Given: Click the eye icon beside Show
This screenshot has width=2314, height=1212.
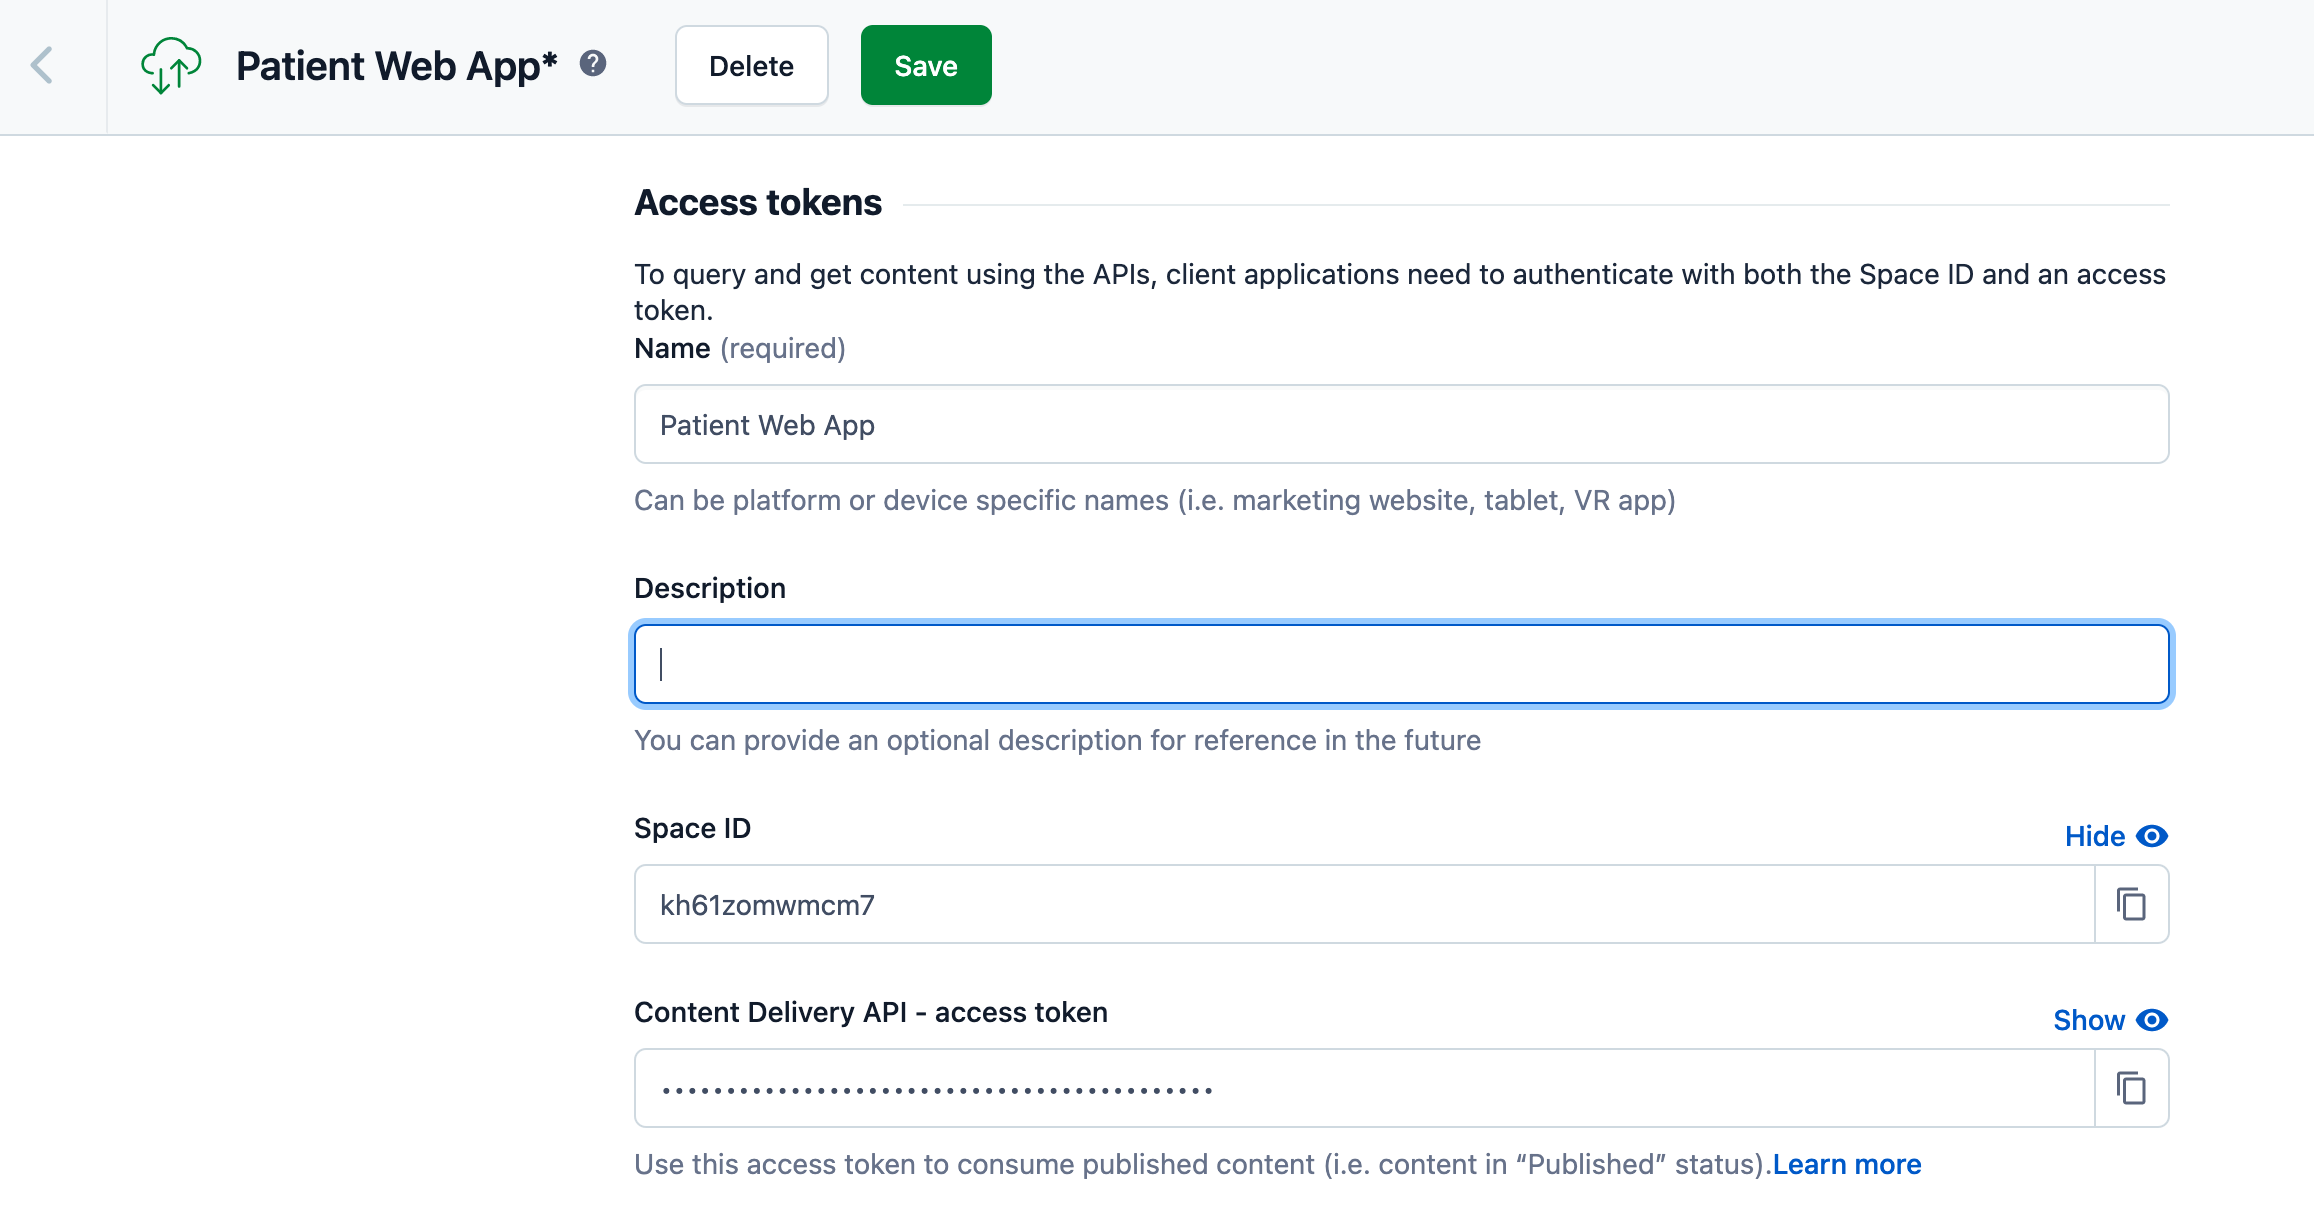Looking at the screenshot, I should click(x=2152, y=1020).
